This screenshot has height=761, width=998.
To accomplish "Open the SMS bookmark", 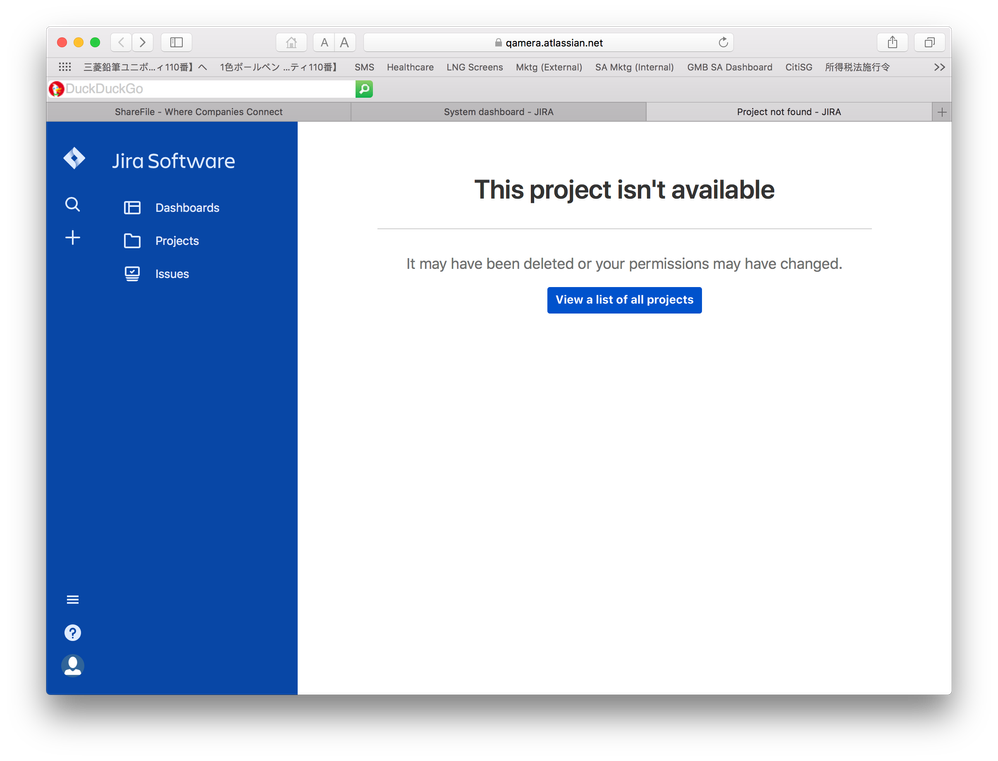I will [x=364, y=67].
